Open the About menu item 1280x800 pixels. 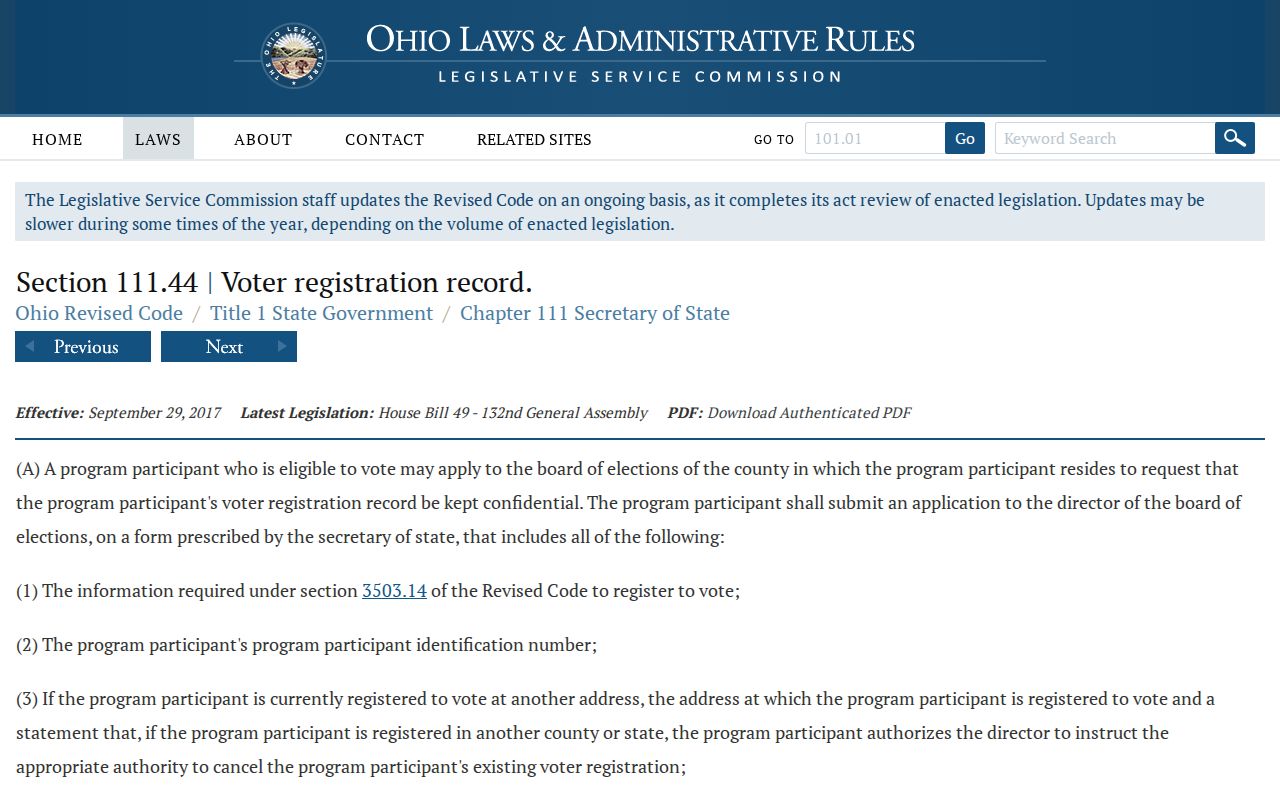[x=263, y=139]
